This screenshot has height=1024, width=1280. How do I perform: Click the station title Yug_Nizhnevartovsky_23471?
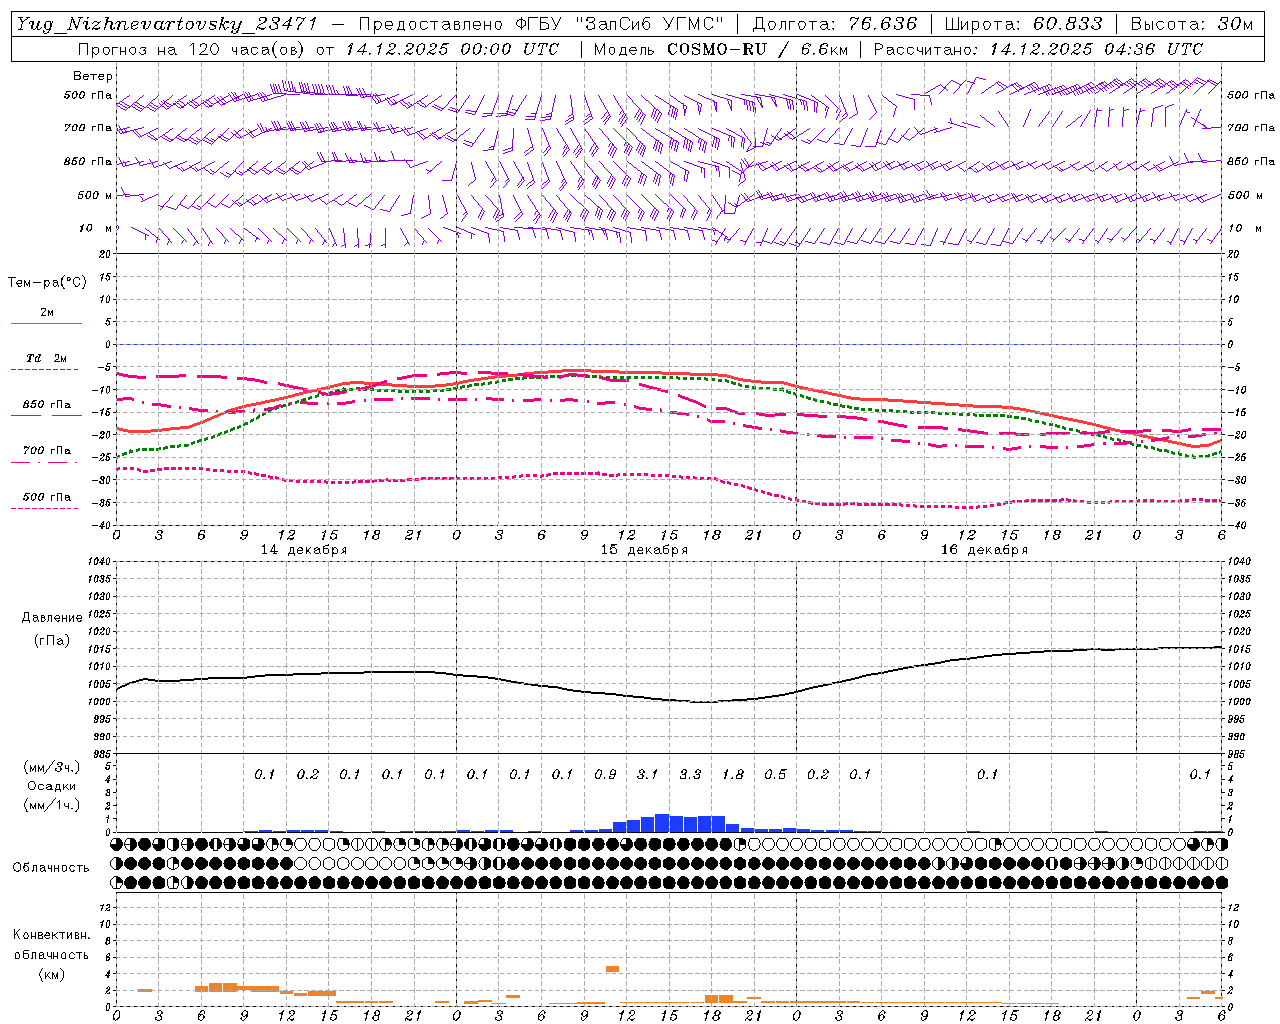point(167,24)
